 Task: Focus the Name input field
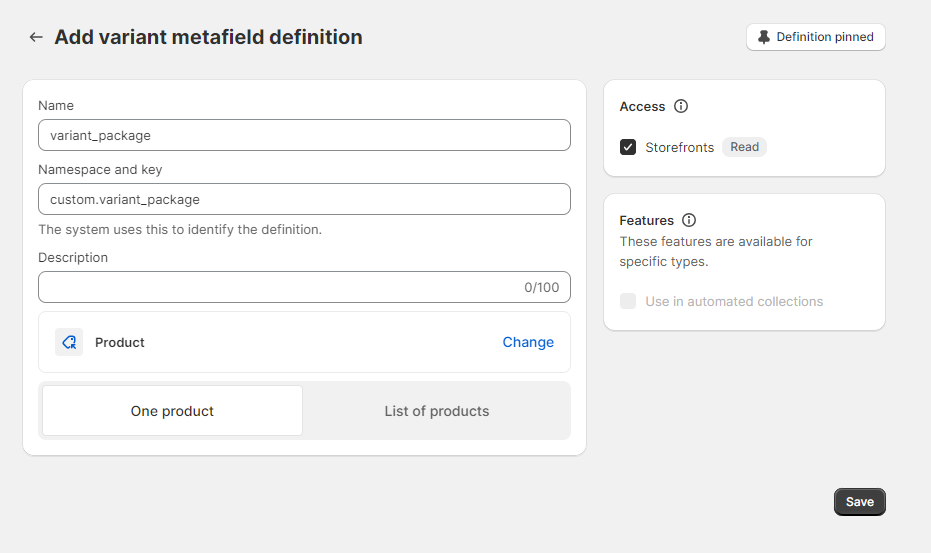click(x=304, y=135)
